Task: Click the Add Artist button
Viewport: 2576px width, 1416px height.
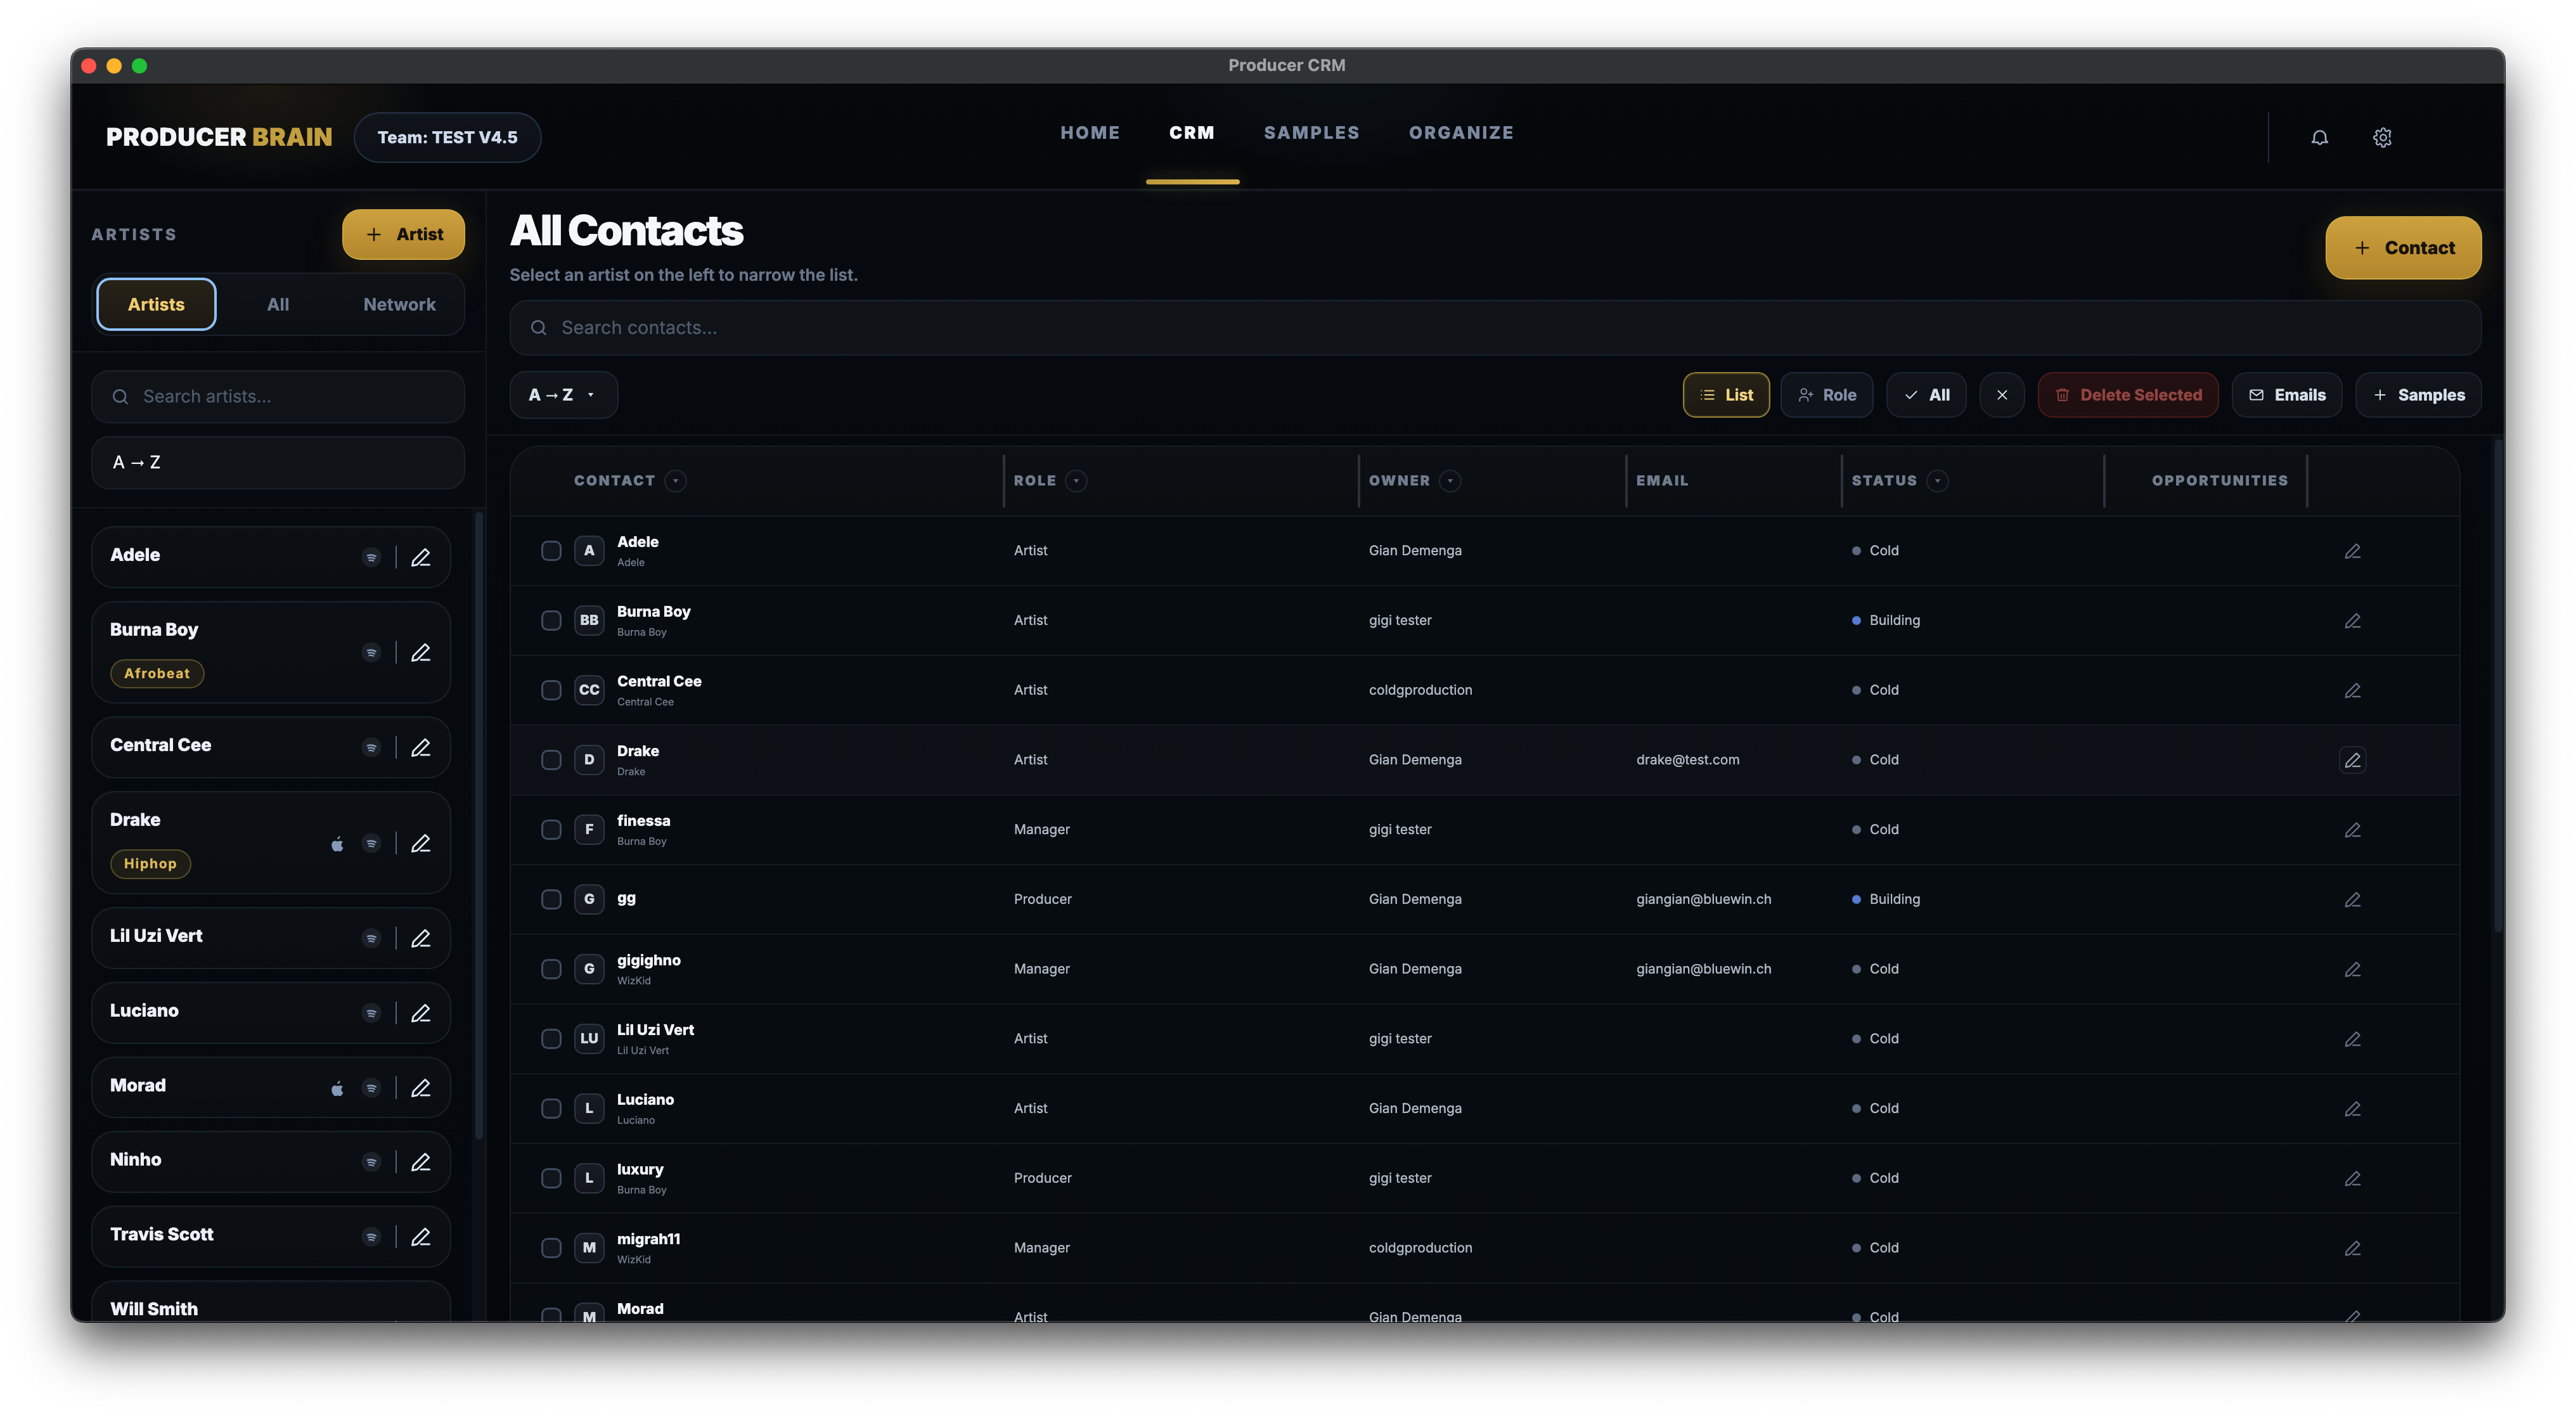Action: click(403, 234)
